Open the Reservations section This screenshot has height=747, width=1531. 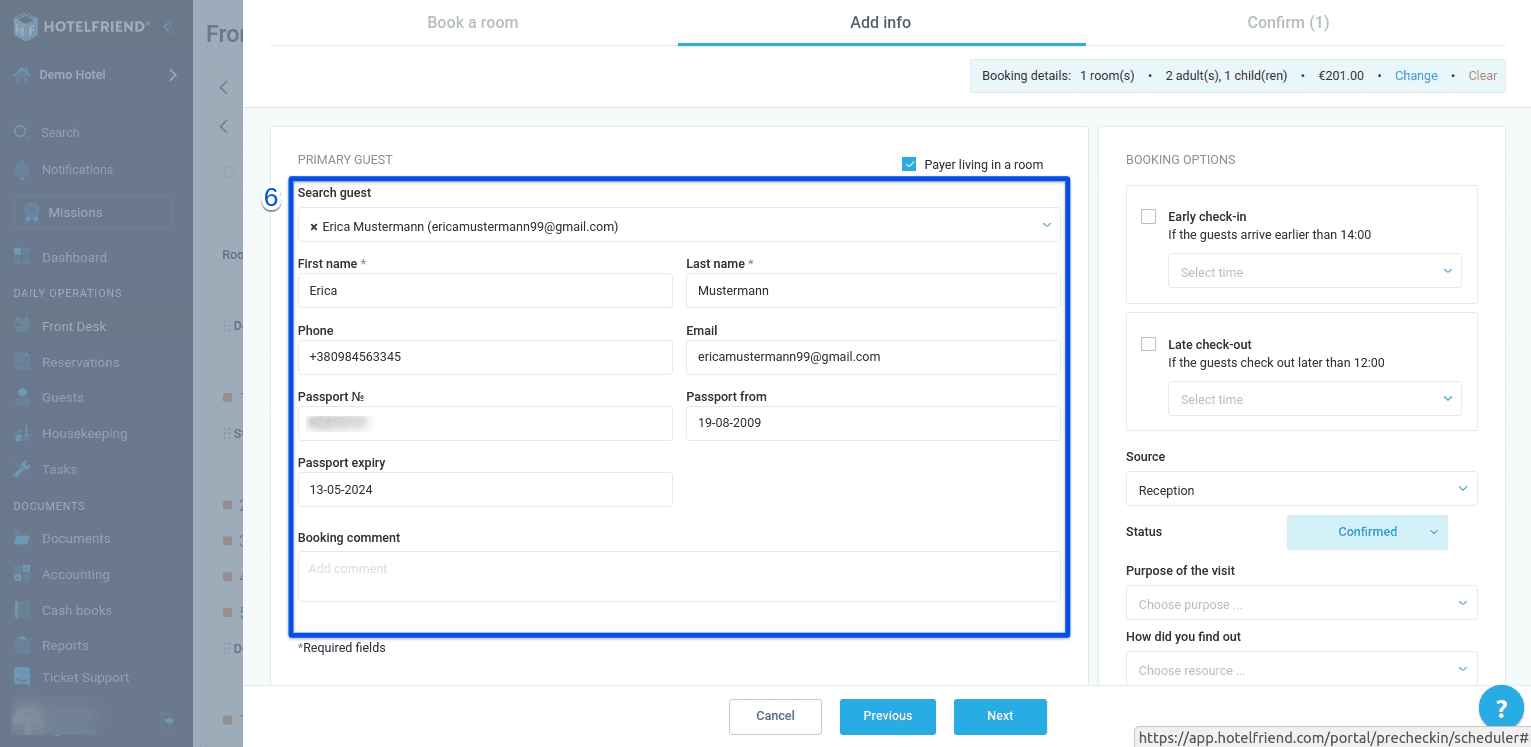click(80, 361)
